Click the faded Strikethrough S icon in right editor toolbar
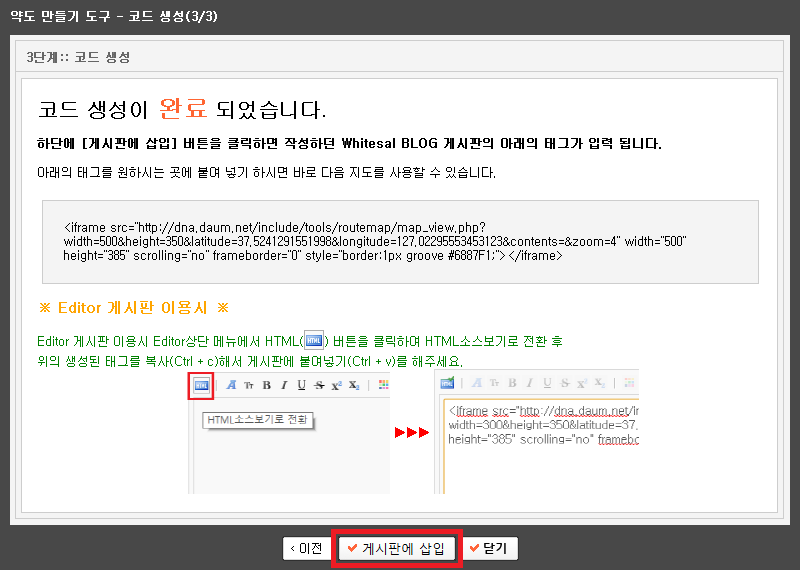Screen dimensions: 800x570 point(565,383)
